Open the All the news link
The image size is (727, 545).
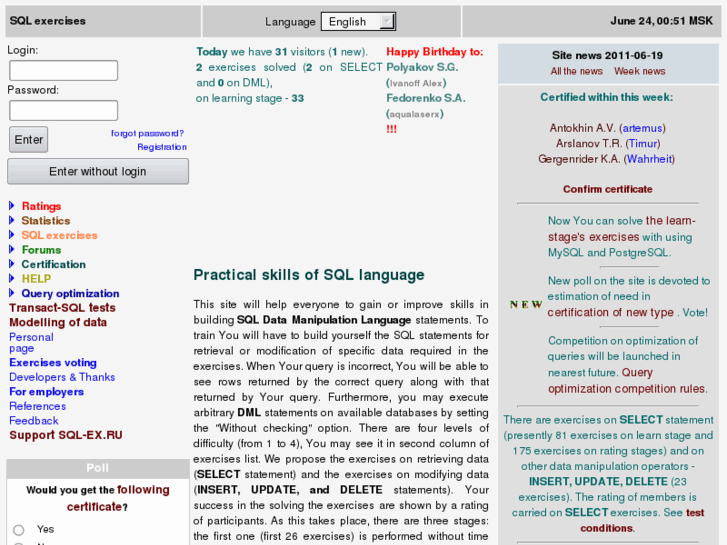[577, 71]
